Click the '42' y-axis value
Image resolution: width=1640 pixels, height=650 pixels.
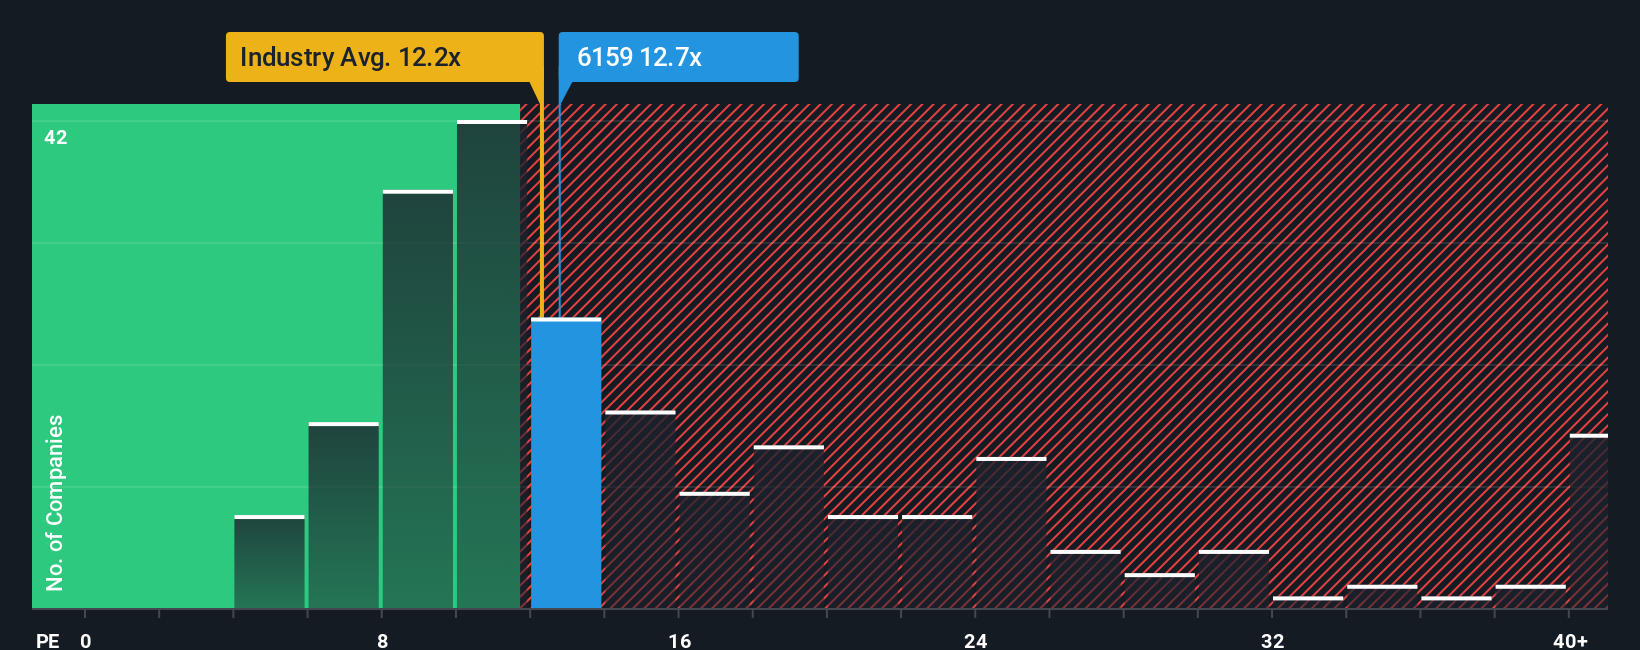(56, 137)
